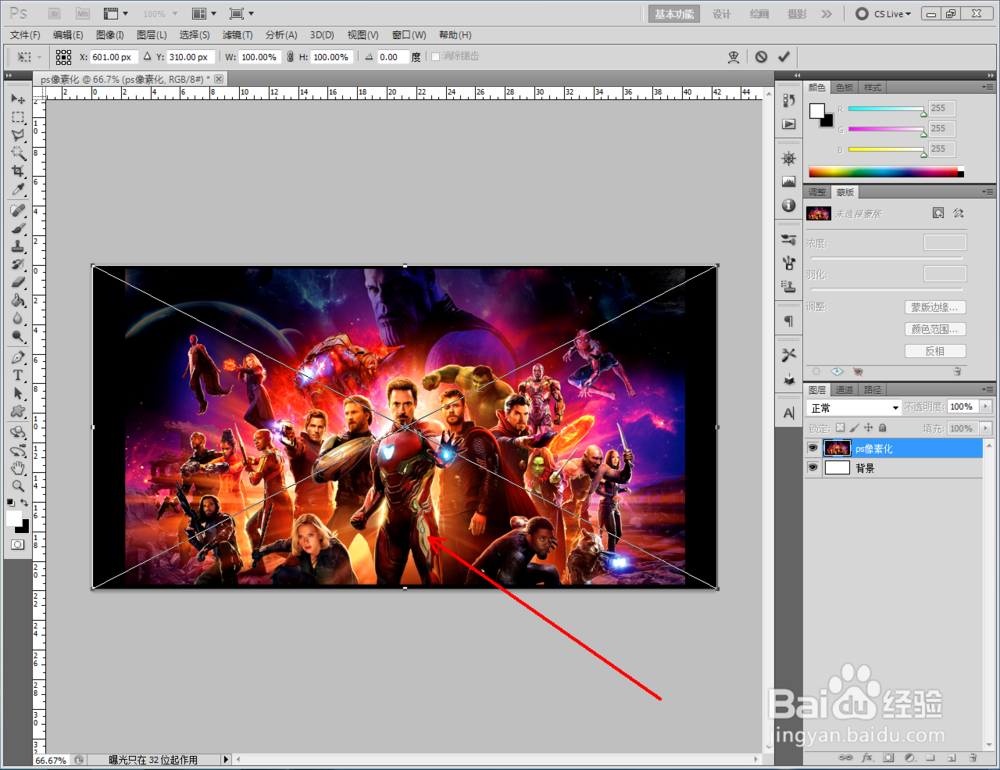Select the Rectangular Marquee tool

pyautogui.click(x=18, y=117)
